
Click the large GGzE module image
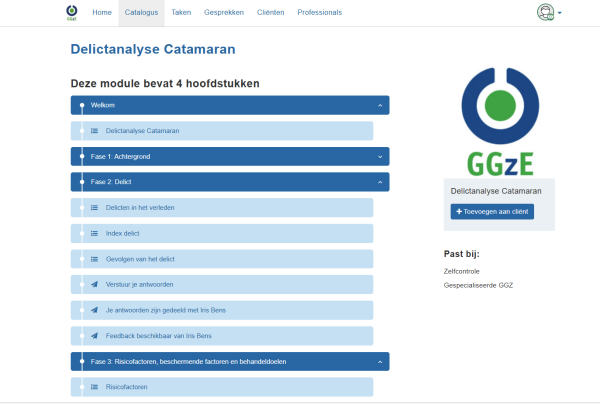(499, 118)
